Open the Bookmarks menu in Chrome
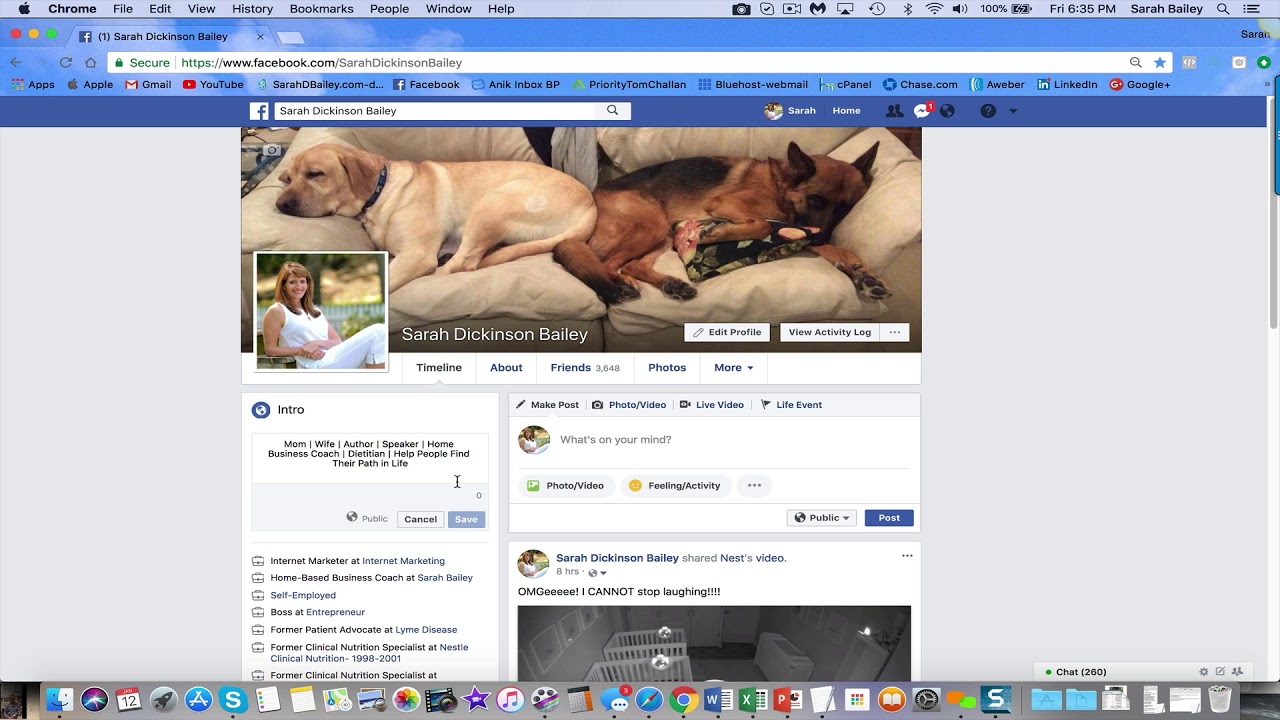Viewport: 1280px width, 720px height. [321, 9]
